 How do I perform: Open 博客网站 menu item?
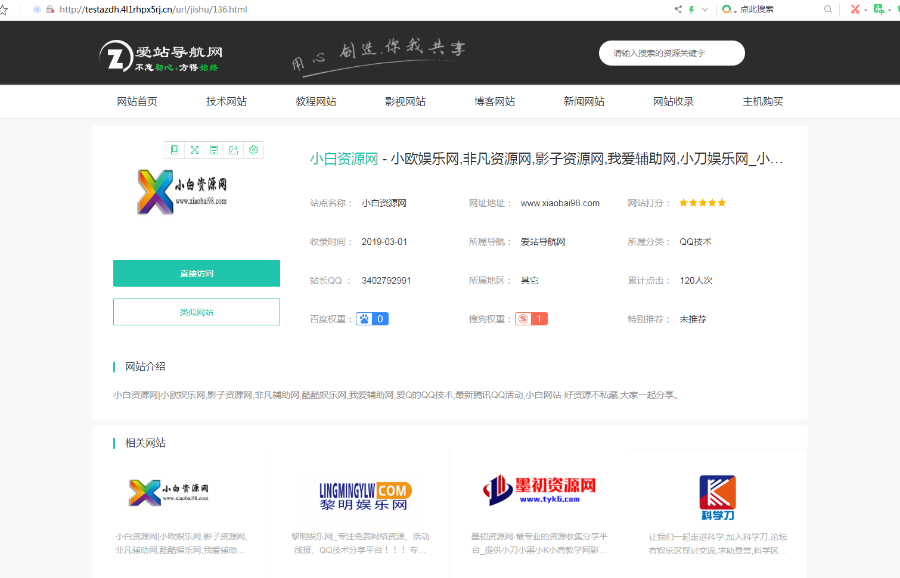coord(495,102)
